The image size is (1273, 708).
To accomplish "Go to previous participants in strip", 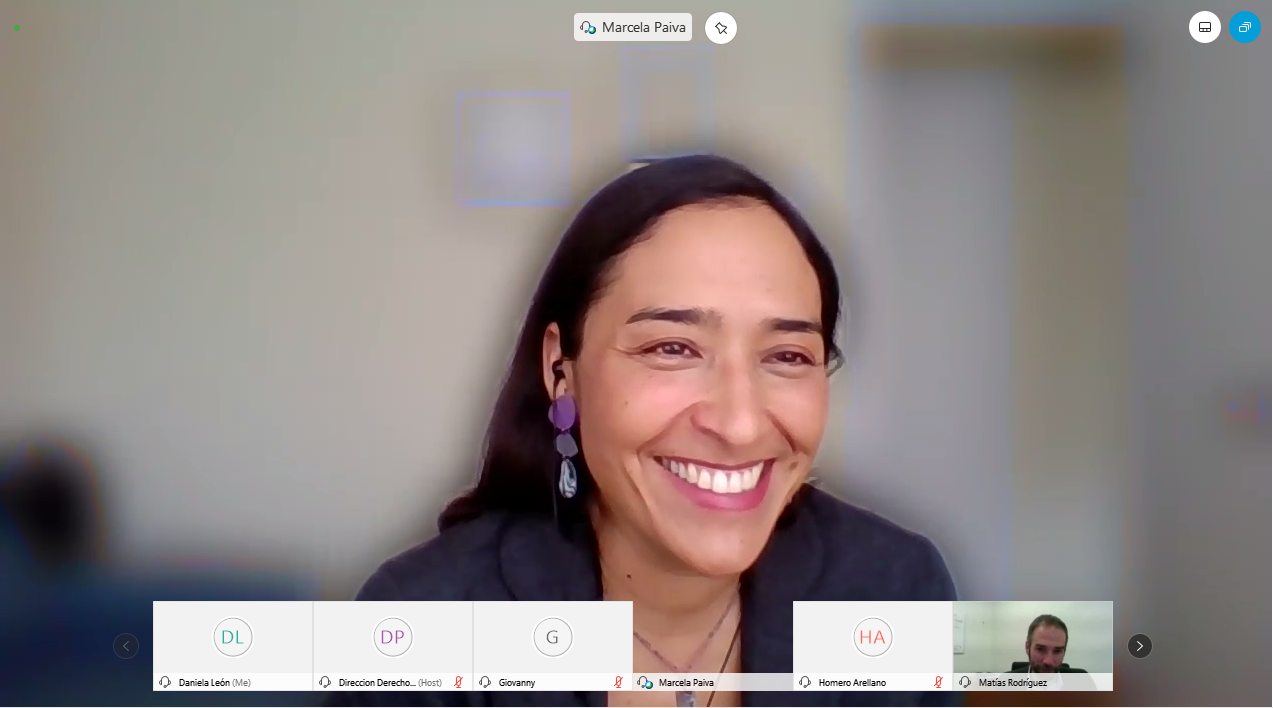I will tap(126, 646).
